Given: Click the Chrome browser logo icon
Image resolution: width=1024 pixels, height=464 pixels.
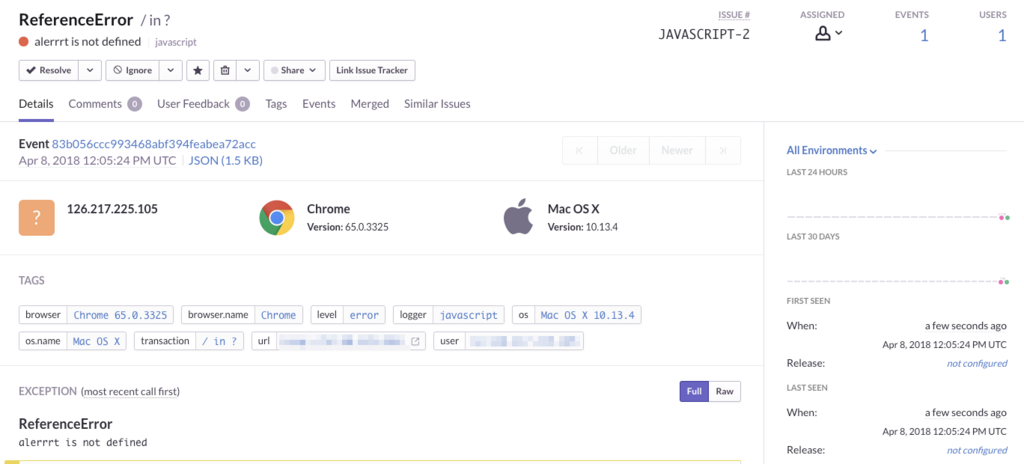Looking at the screenshot, I should click(x=276, y=218).
